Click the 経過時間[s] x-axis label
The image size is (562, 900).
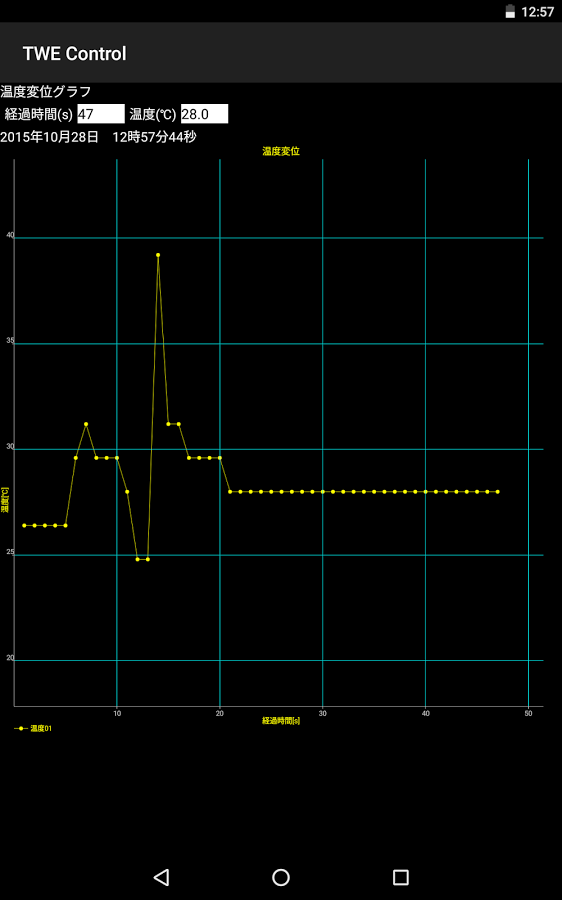click(x=281, y=720)
